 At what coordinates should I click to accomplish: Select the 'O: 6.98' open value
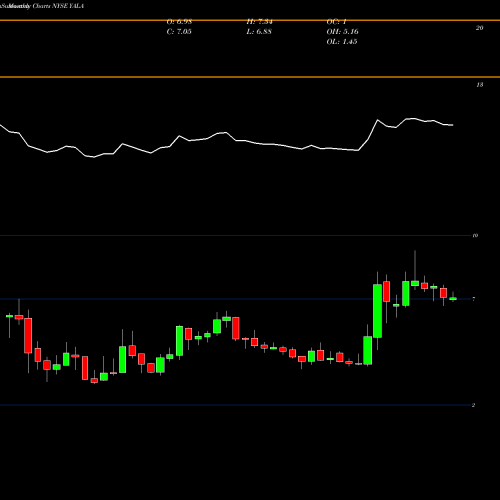pos(179,22)
